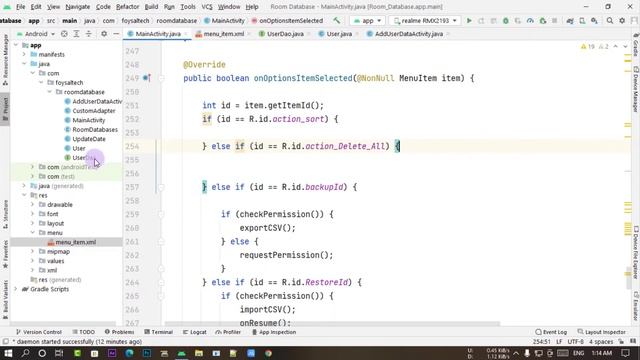Image resolution: width=640 pixels, height=360 pixels.
Task: Open project panel options gear
Action: click(x=104, y=34)
